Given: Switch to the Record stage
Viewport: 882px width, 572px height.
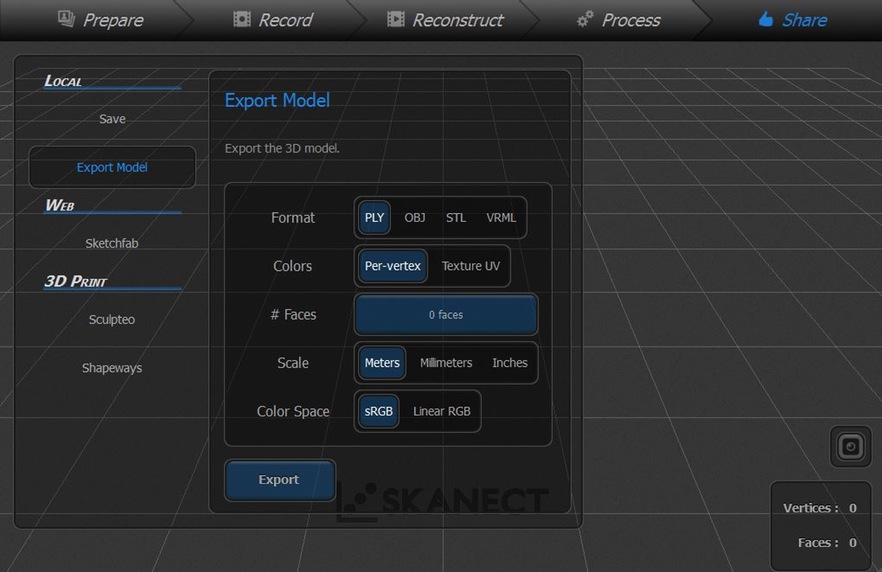Looking at the screenshot, I should (273, 20).
